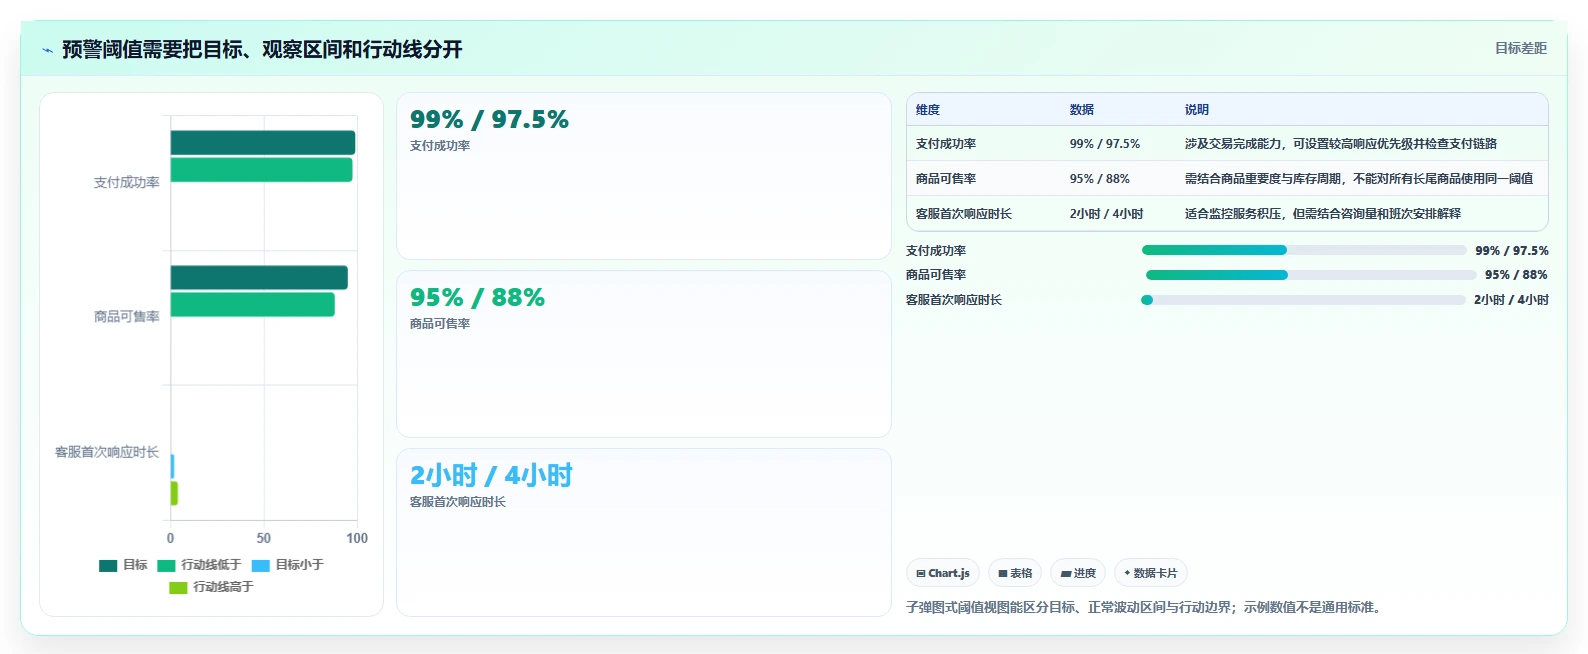The height and width of the screenshot is (654, 1588).
Task: Toggle the 目标小于 legend entry
Action: 288,565
